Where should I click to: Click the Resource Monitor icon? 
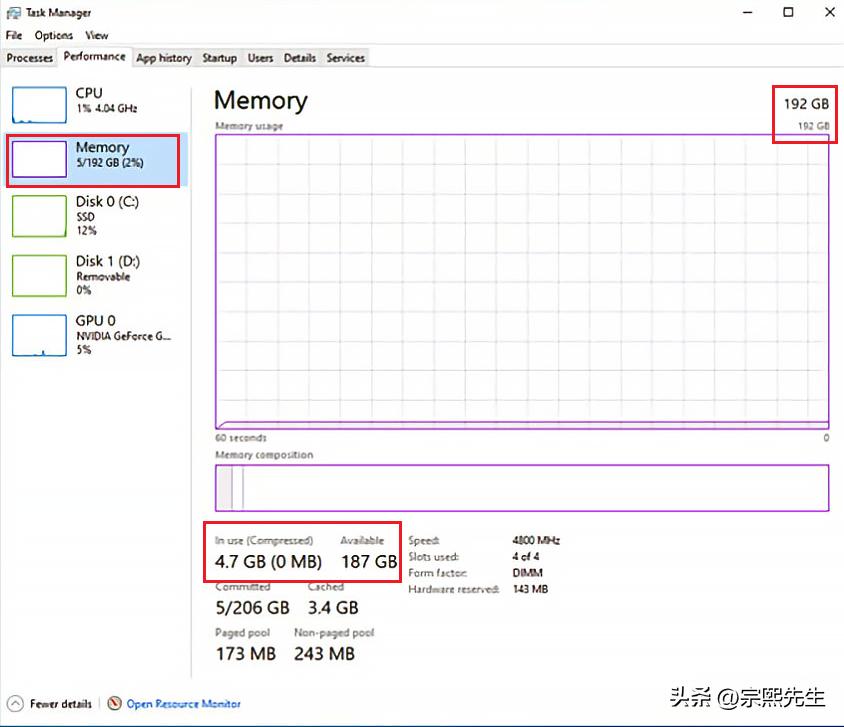click(115, 704)
